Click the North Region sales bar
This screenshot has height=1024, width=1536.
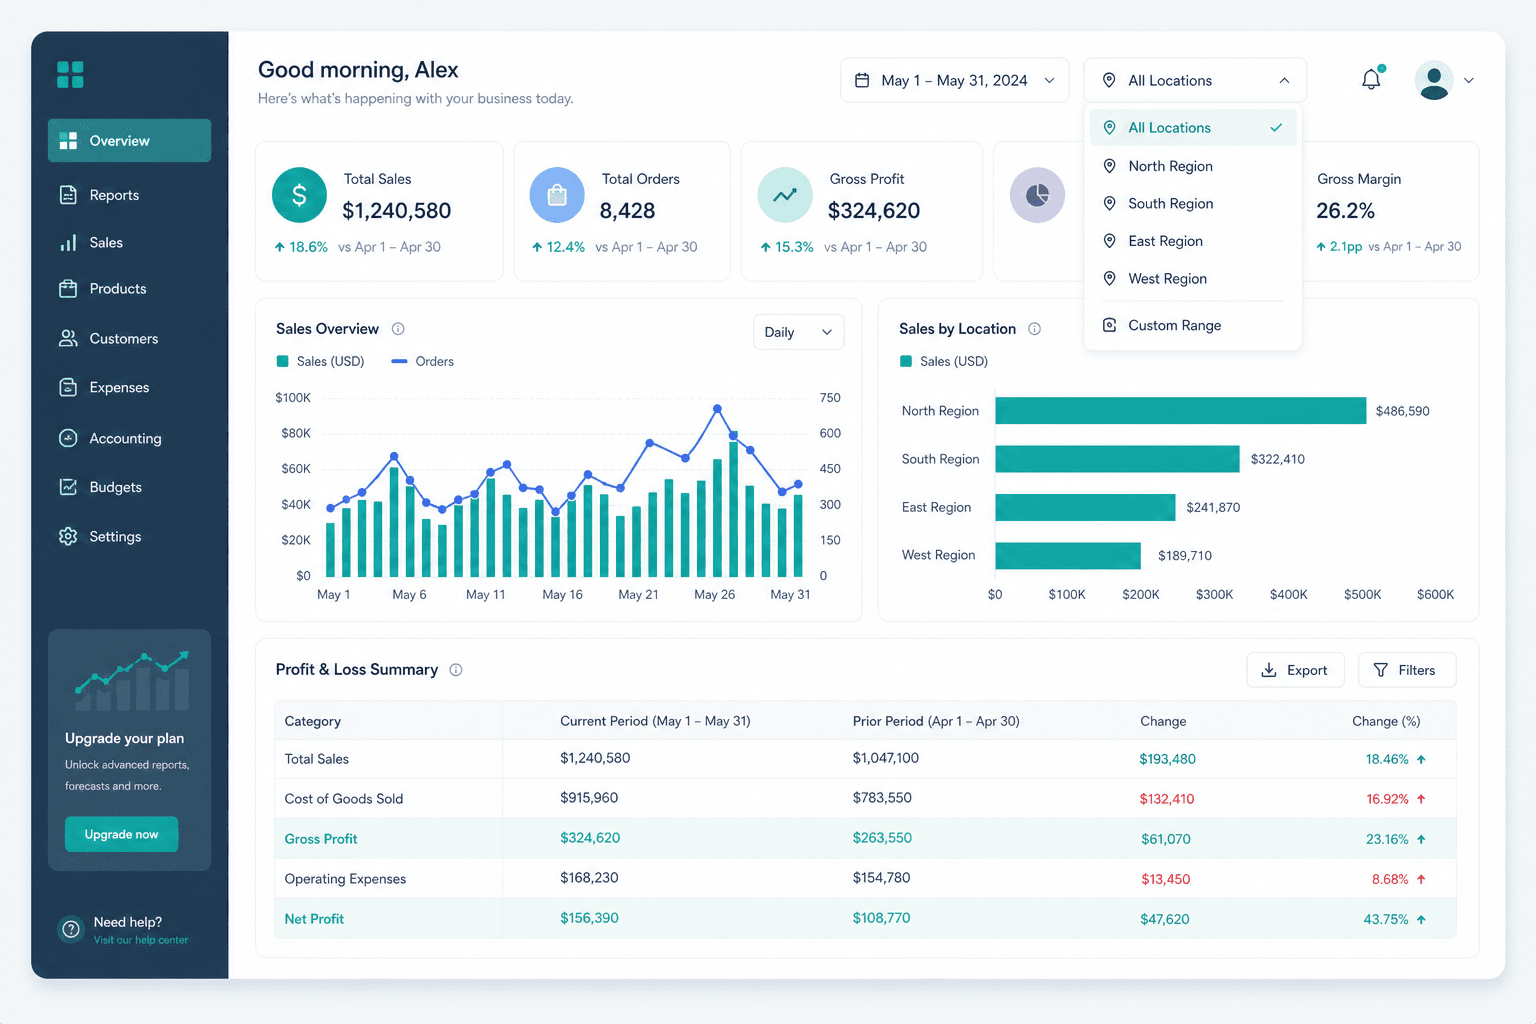(x=1180, y=410)
